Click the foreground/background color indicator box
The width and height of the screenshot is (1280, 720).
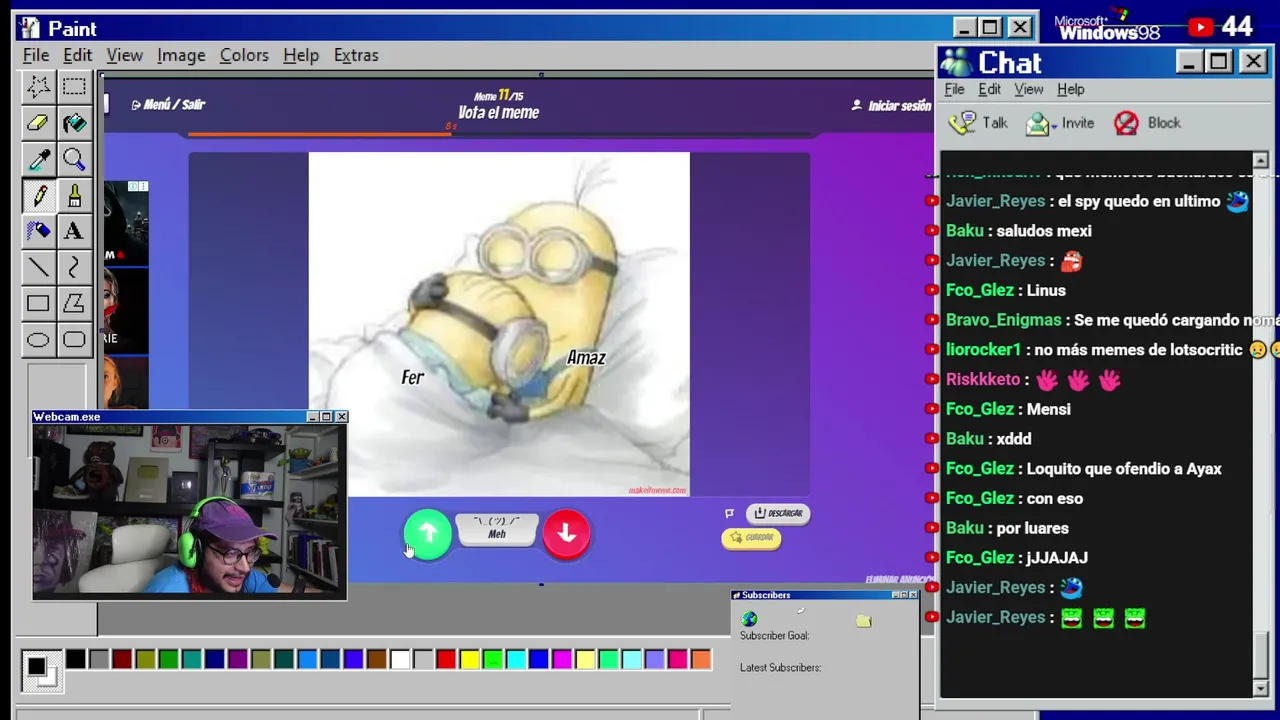[40, 670]
